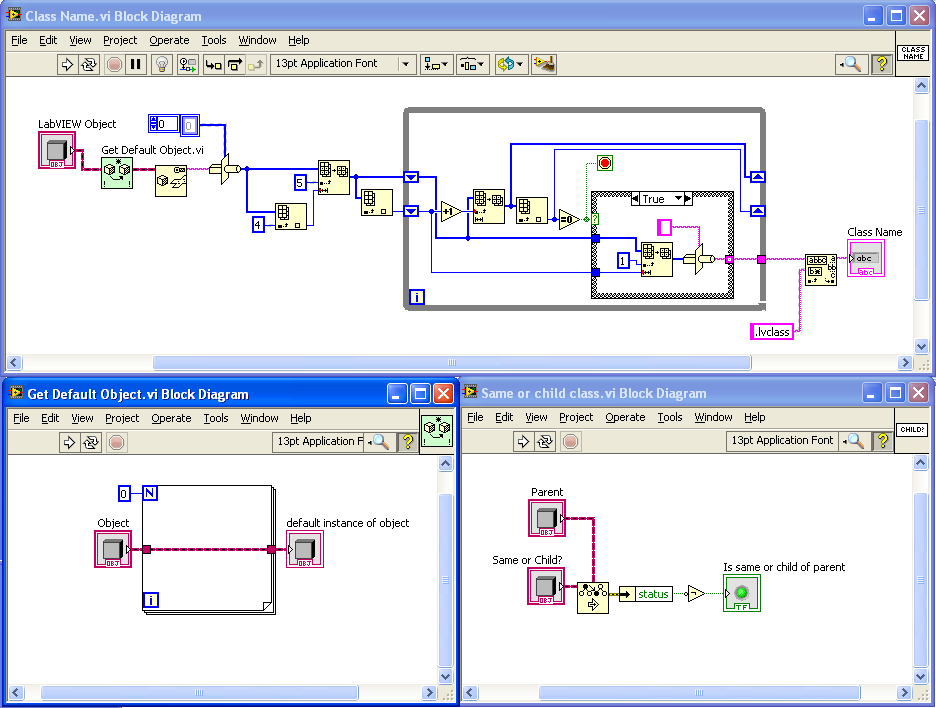Open Operate menu in Same or child class.vi
936x708 pixels.
pyautogui.click(x=625, y=417)
